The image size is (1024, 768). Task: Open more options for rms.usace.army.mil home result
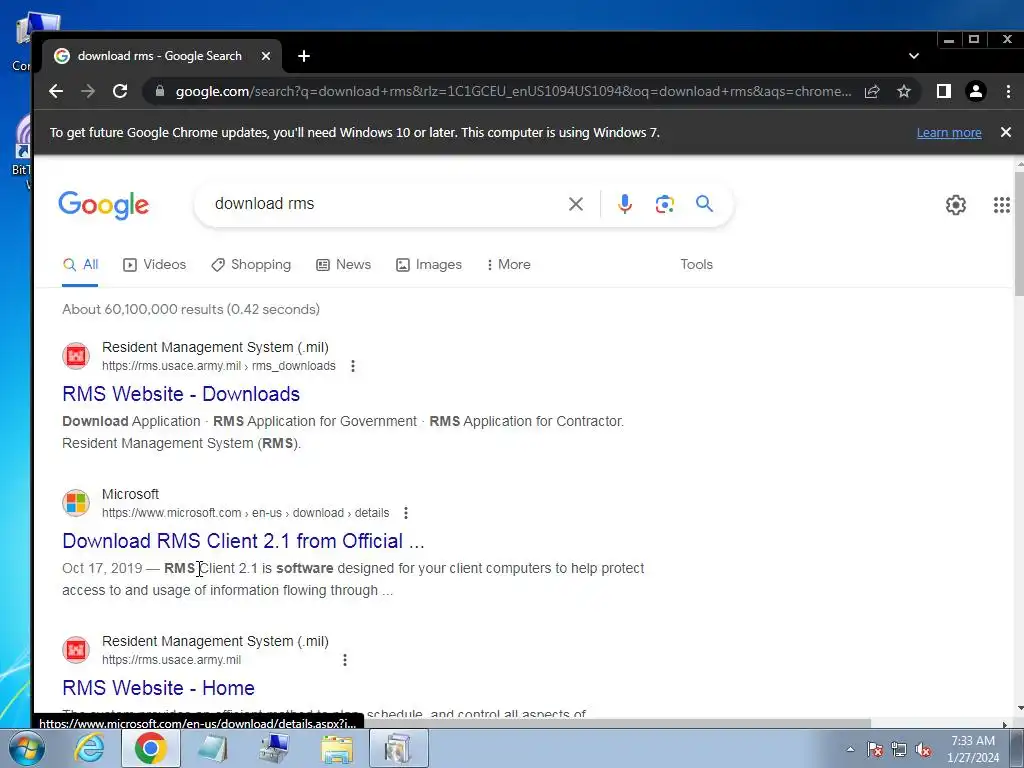click(x=345, y=660)
